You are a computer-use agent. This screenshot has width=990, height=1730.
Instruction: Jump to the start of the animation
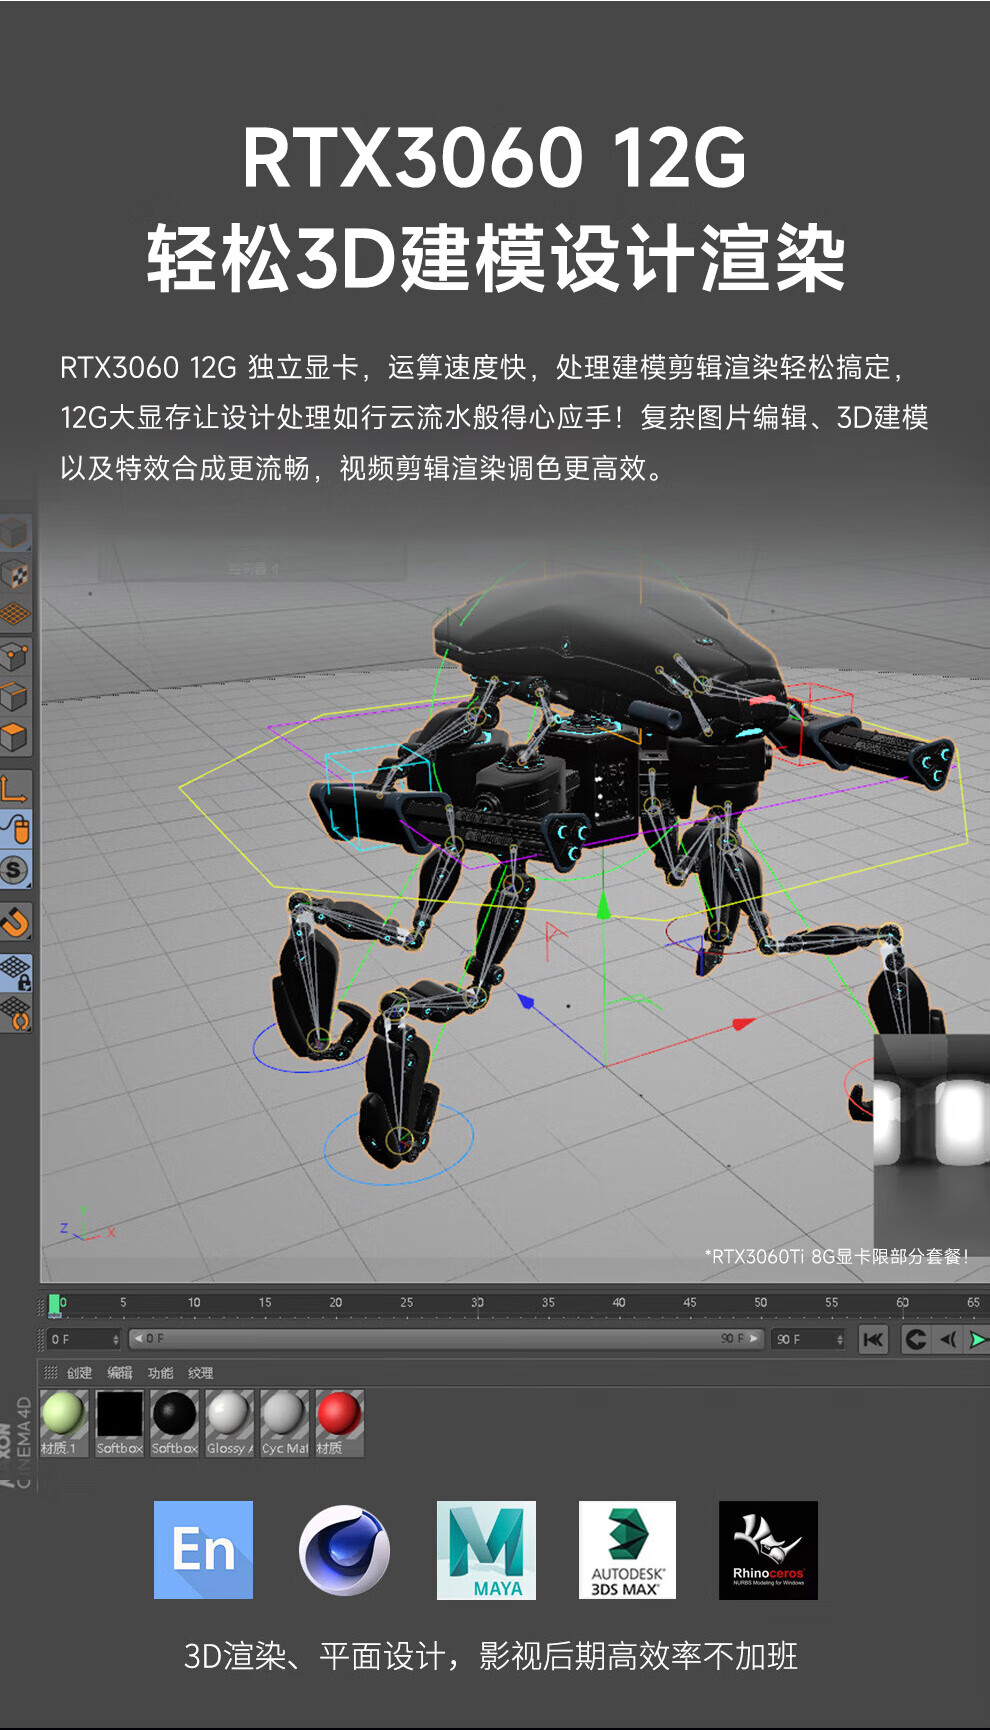873,1339
